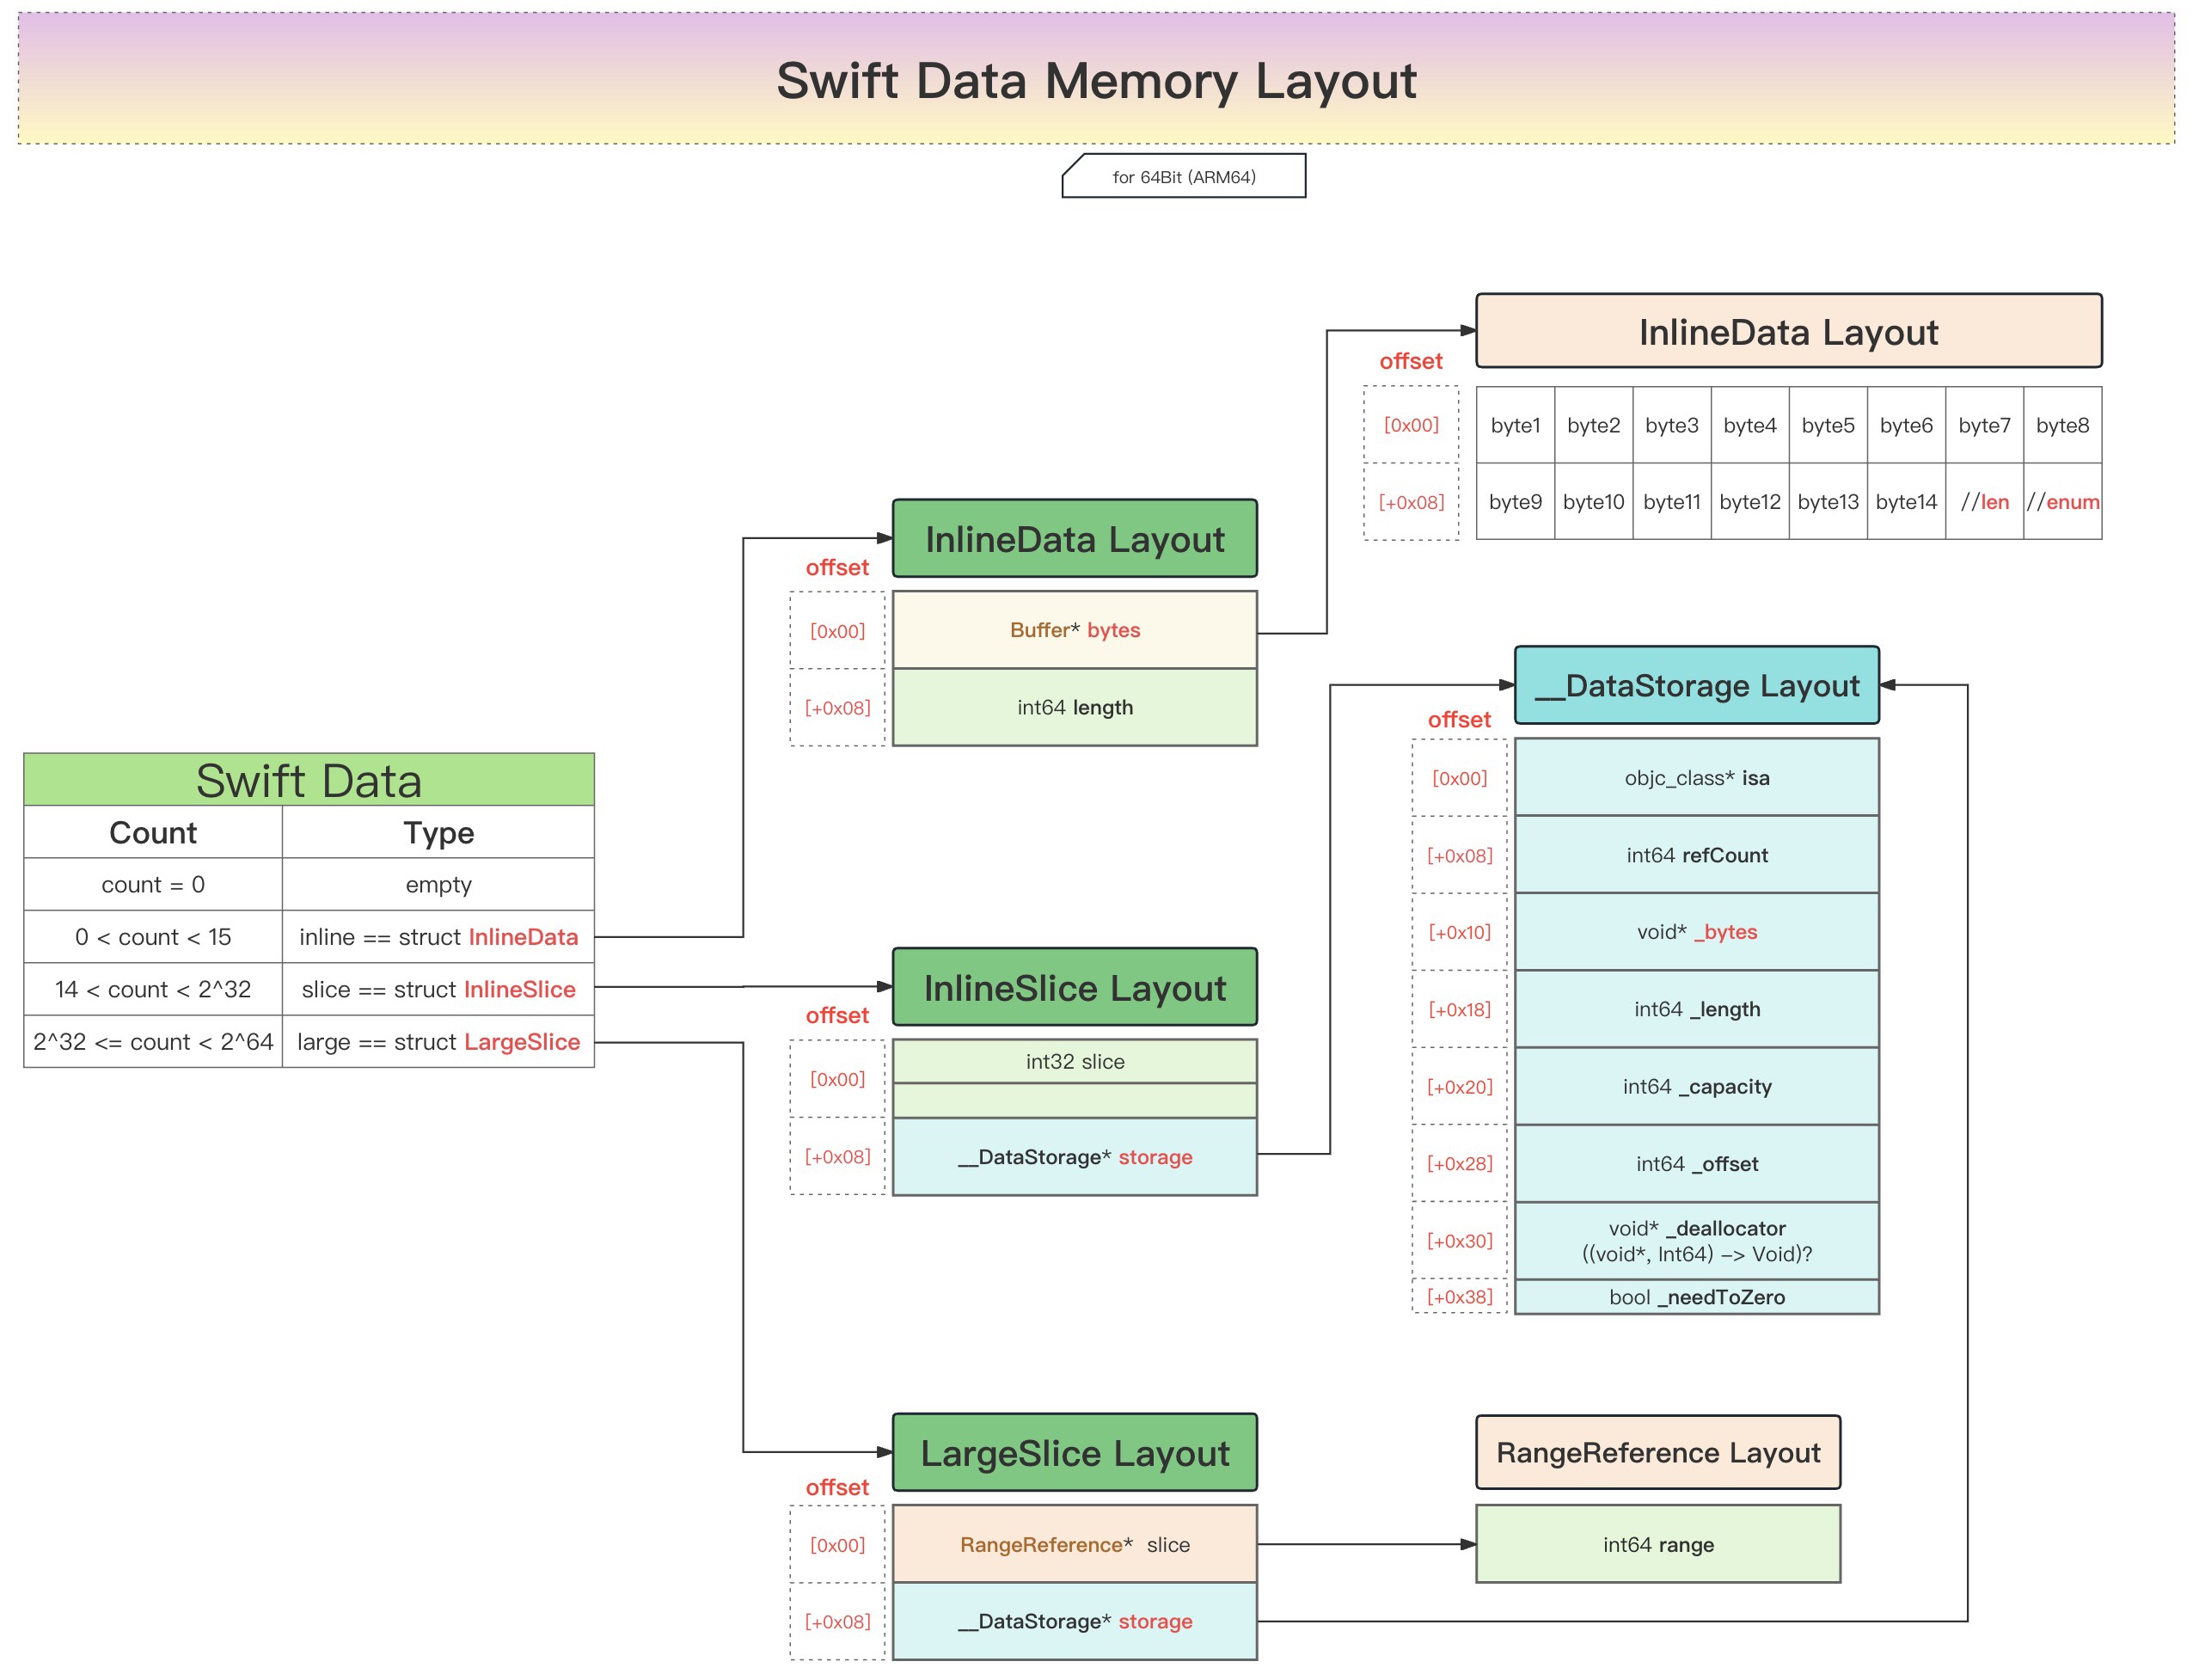
Task: Select the "Buffer* bytes" field block
Action: coord(1075,630)
